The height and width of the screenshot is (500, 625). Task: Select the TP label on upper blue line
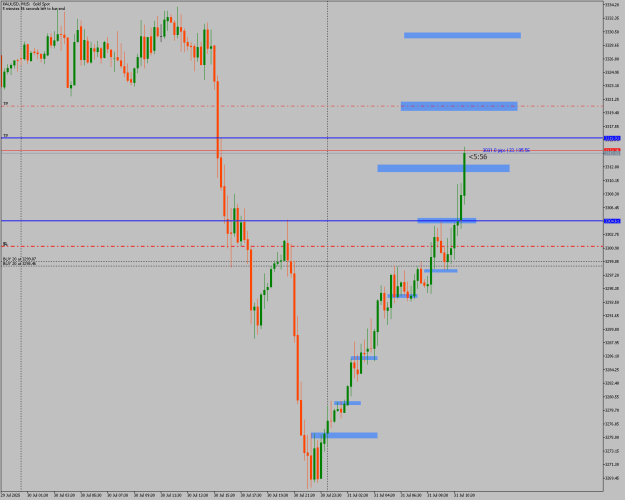pos(6,136)
